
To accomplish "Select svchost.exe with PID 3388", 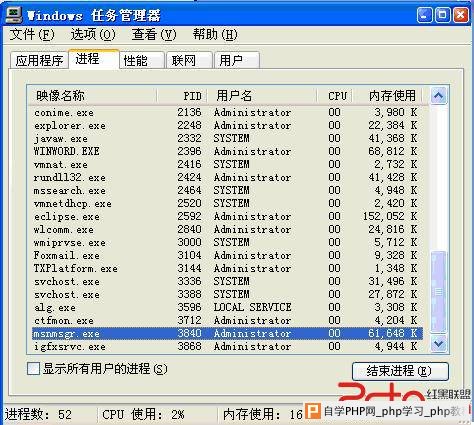I will 227,294.
